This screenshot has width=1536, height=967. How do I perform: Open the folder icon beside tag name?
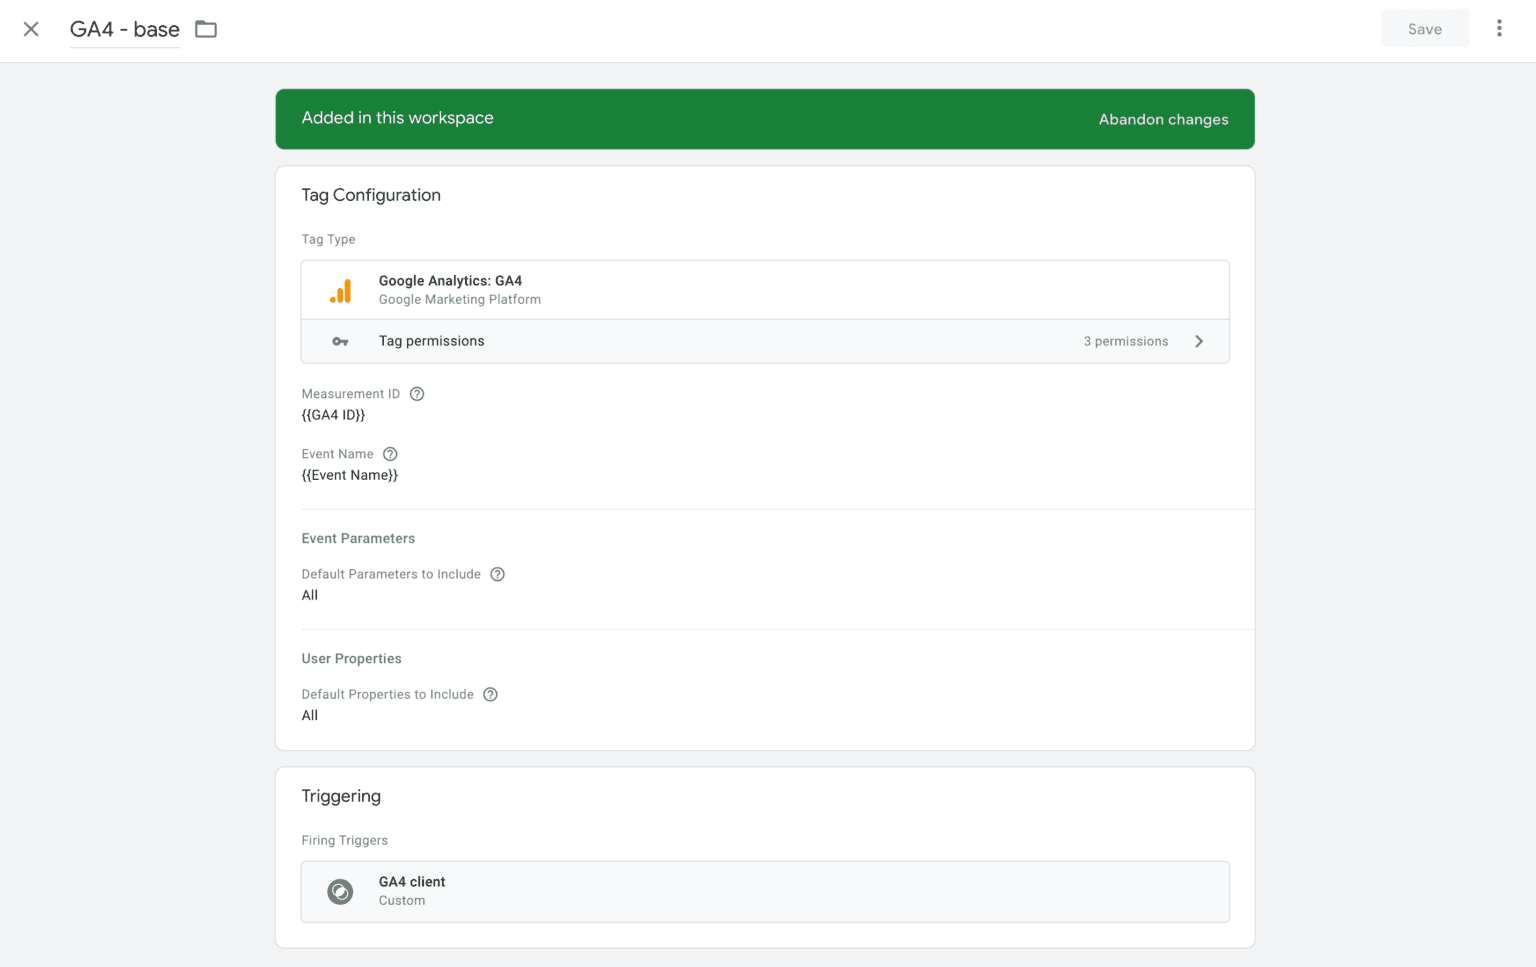(x=206, y=29)
